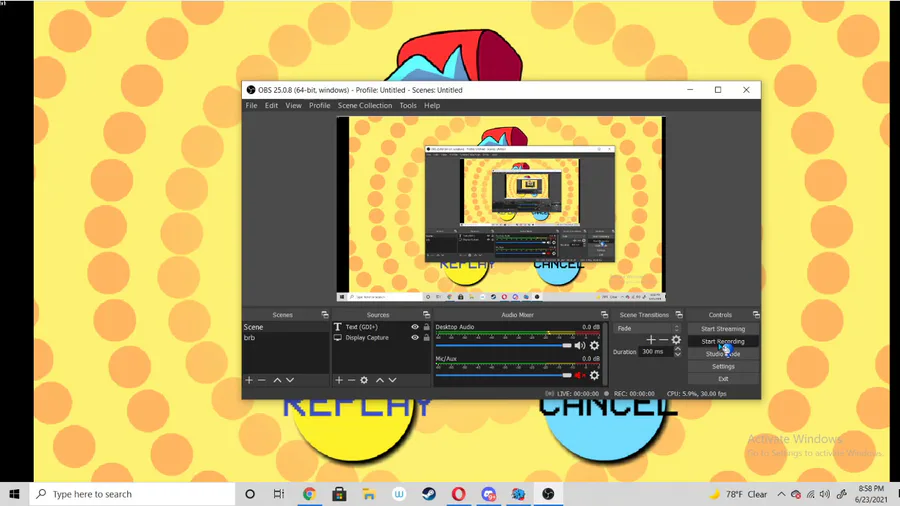Viewport: 900px width, 506px height.
Task: Pop out the Scene Transitions dock
Action: (x=679, y=314)
